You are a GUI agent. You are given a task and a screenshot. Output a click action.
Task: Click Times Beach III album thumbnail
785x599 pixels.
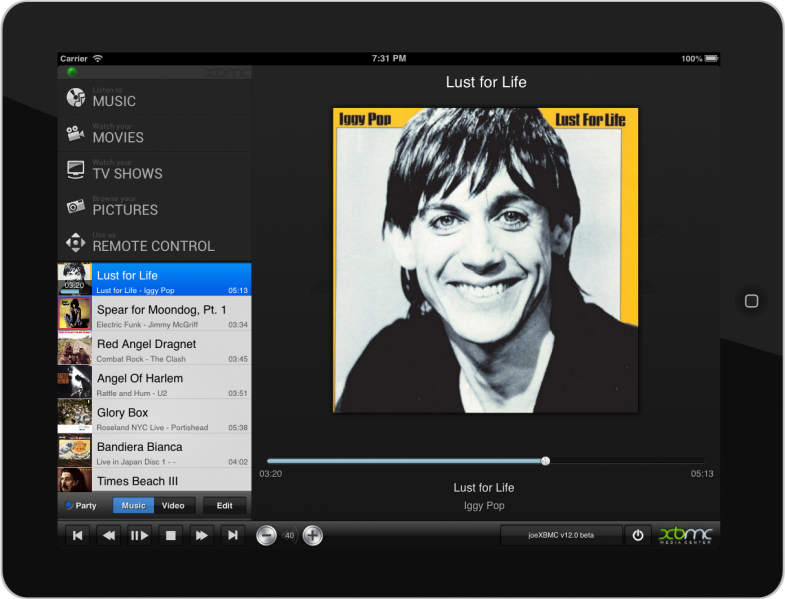[x=75, y=480]
